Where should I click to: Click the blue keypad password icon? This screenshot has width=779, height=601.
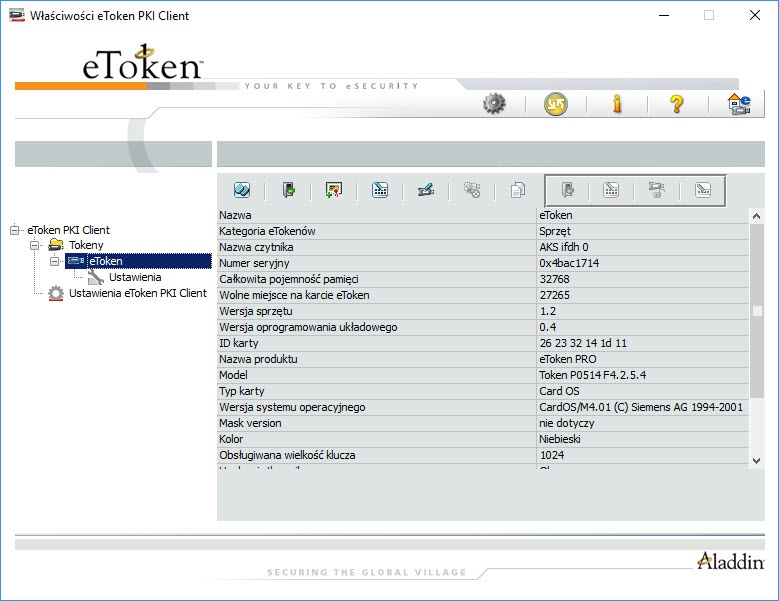(380, 190)
